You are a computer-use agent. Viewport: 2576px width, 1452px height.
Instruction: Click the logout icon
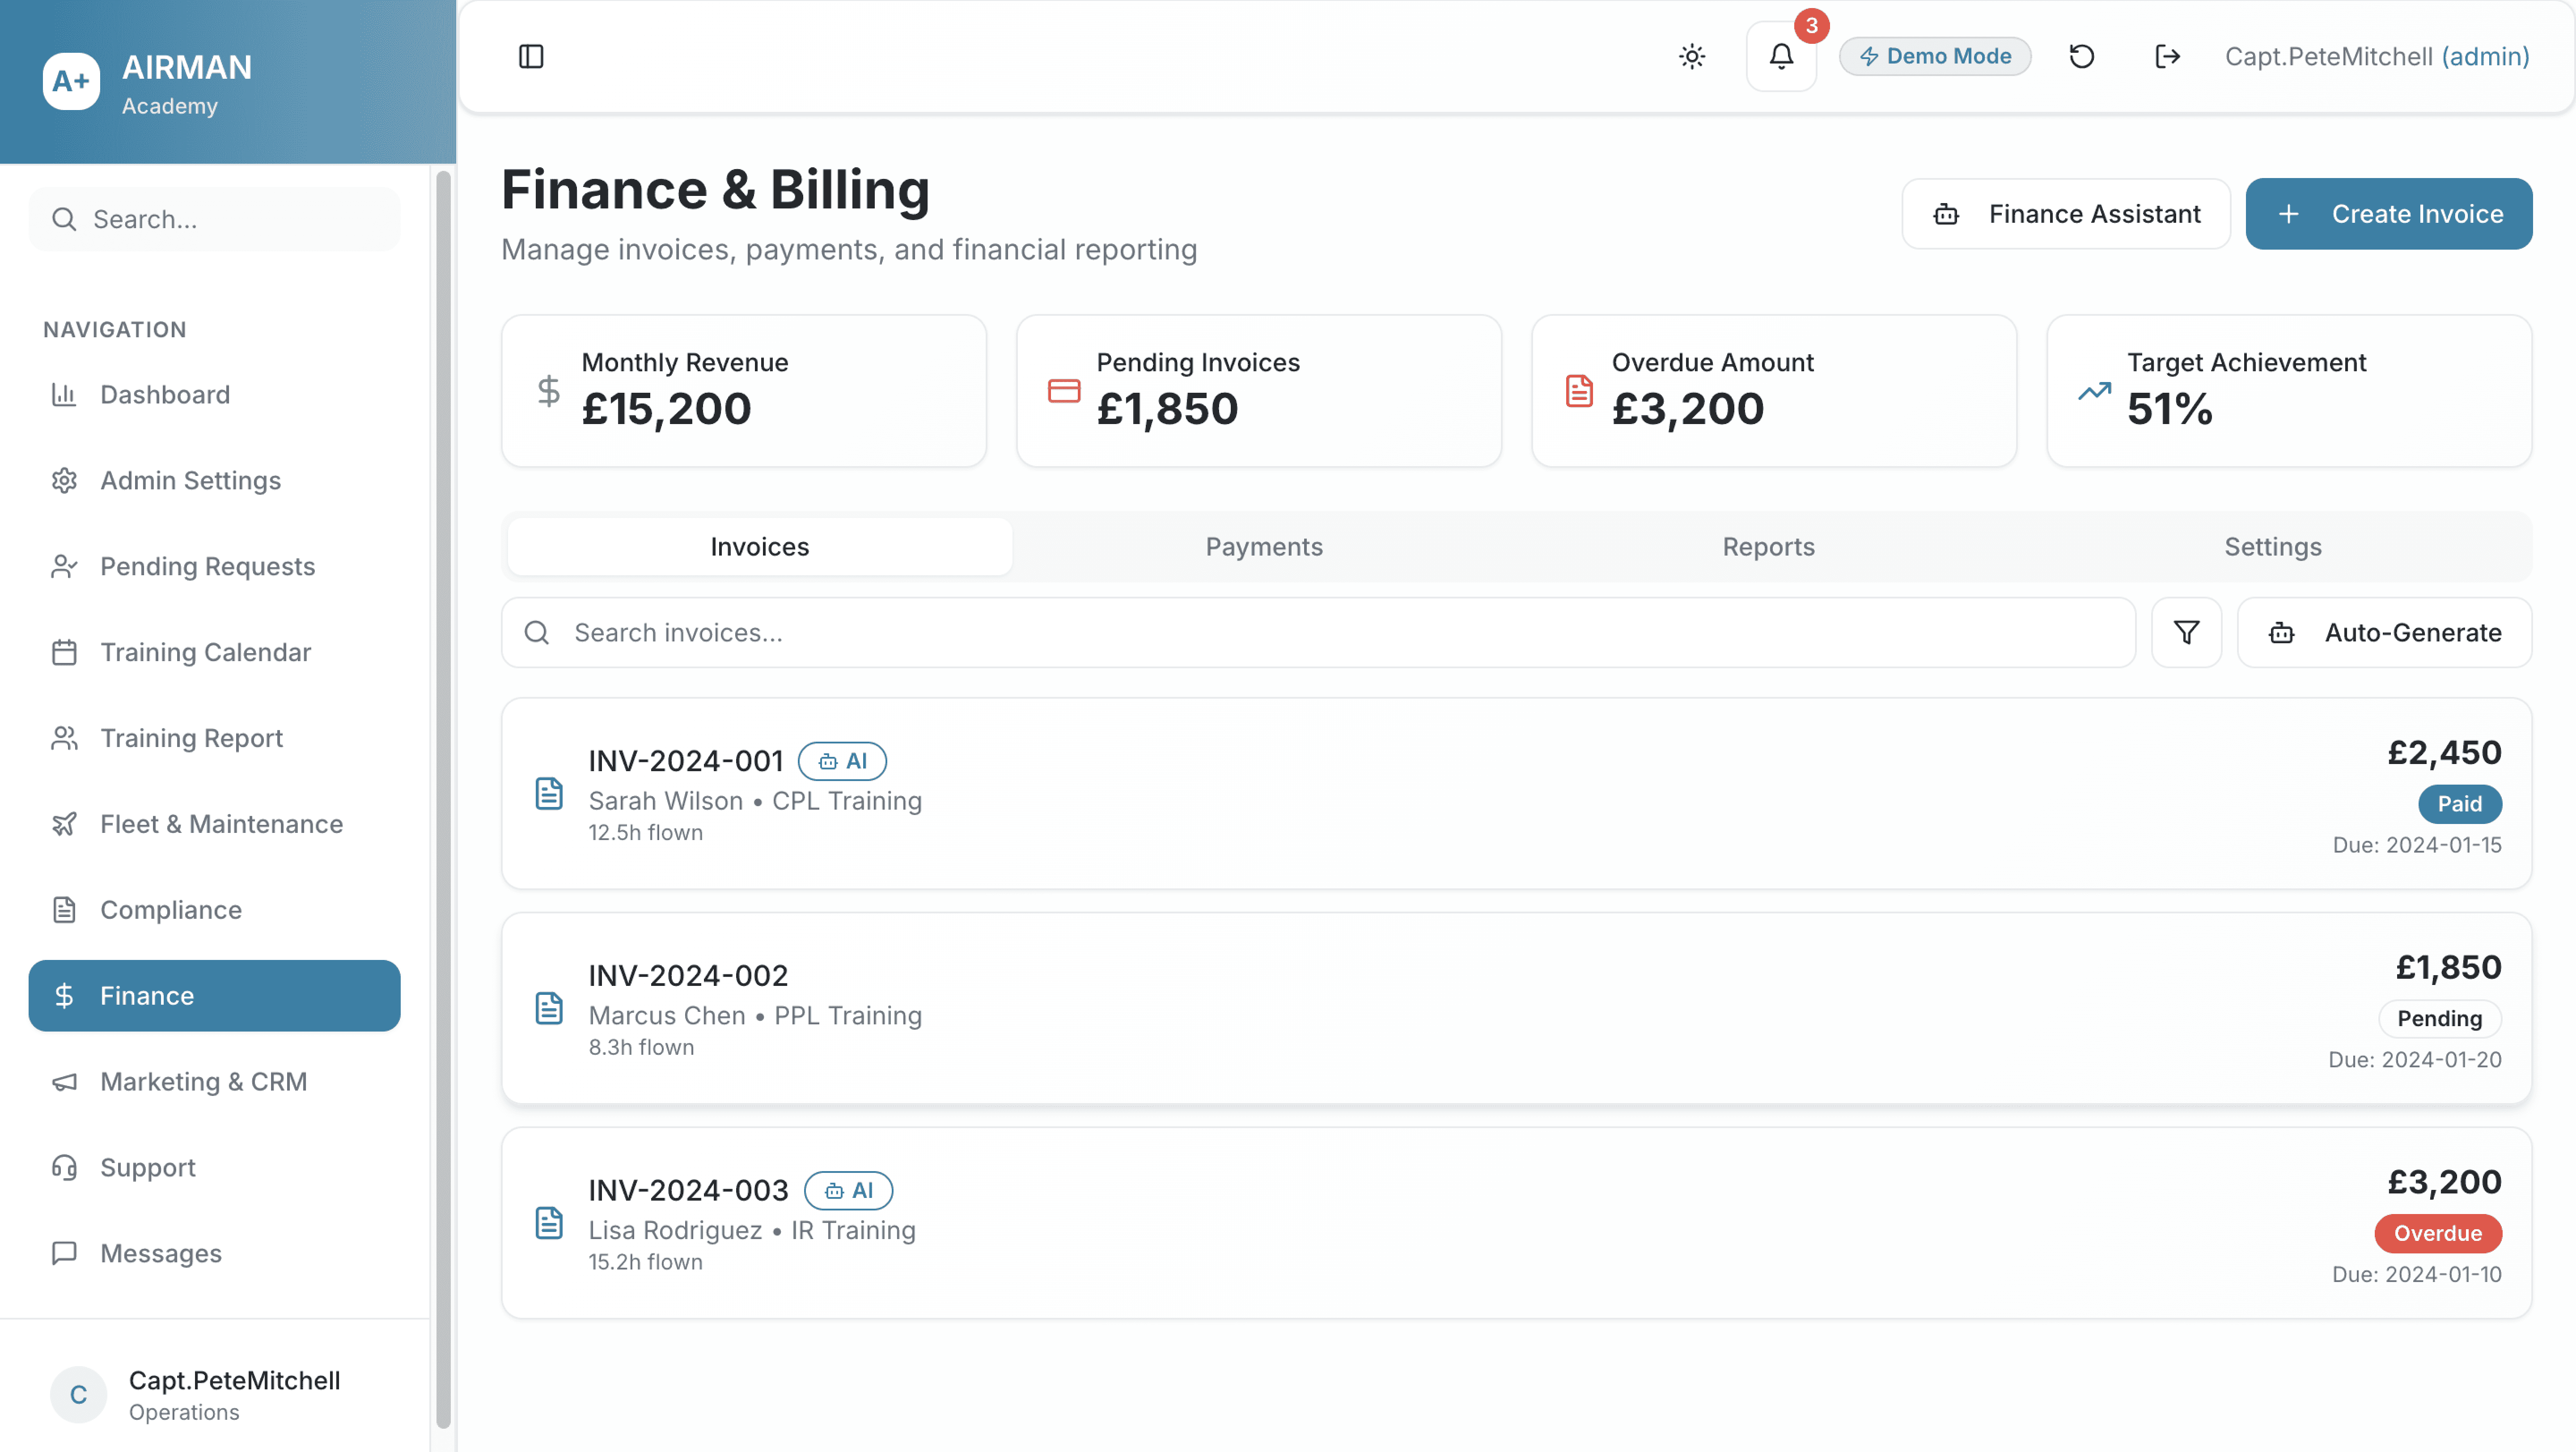point(2167,57)
